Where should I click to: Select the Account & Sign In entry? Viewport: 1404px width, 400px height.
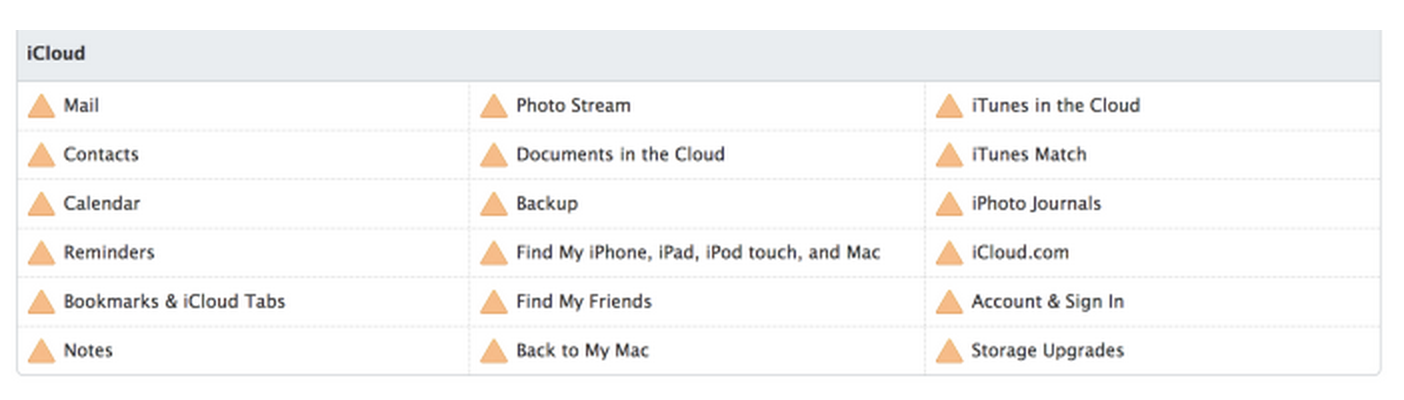point(1047,302)
